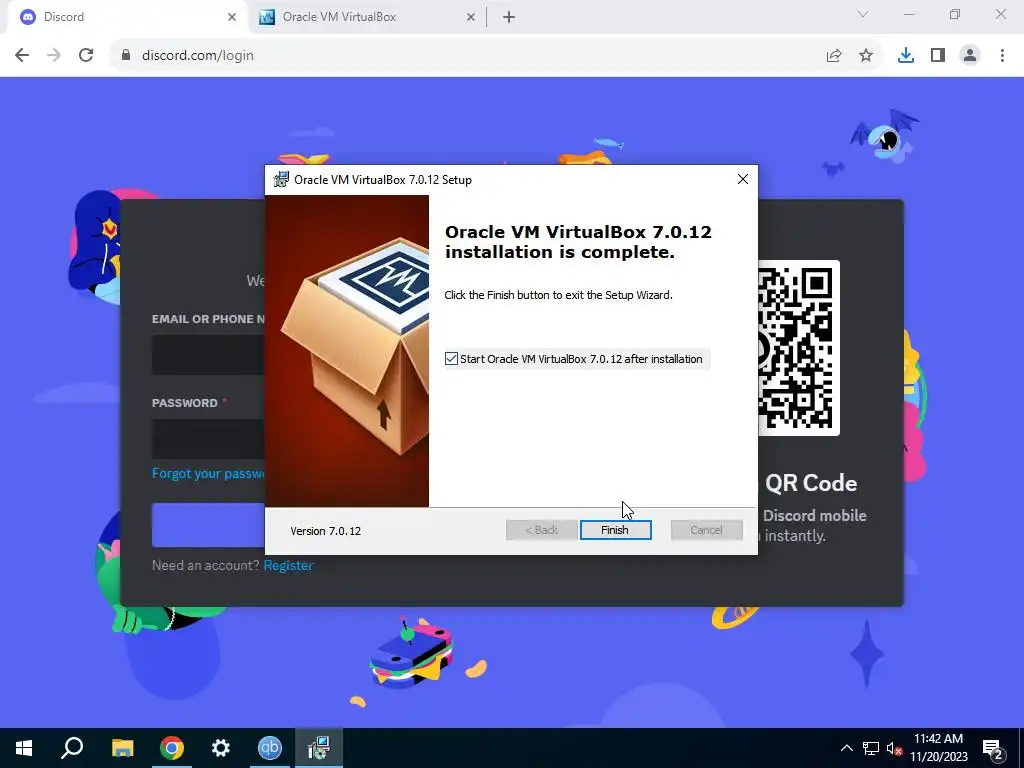Switch to the Discord browser tab
Screen dimensions: 1024x768
tap(127, 17)
